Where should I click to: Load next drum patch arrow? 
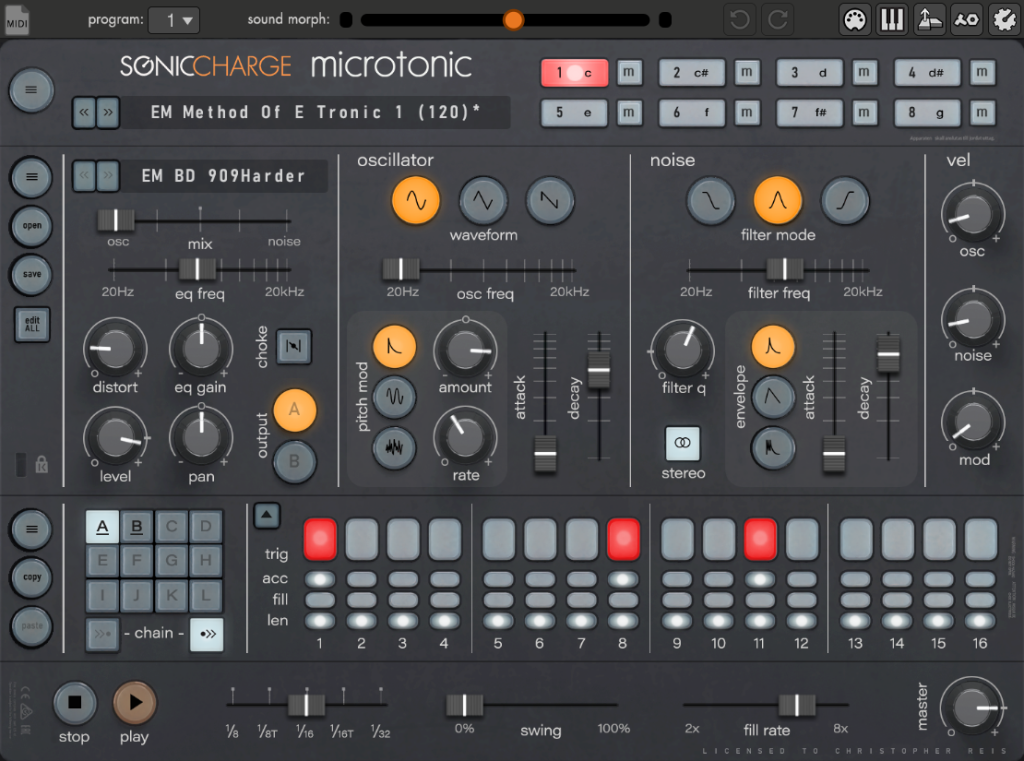click(108, 176)
